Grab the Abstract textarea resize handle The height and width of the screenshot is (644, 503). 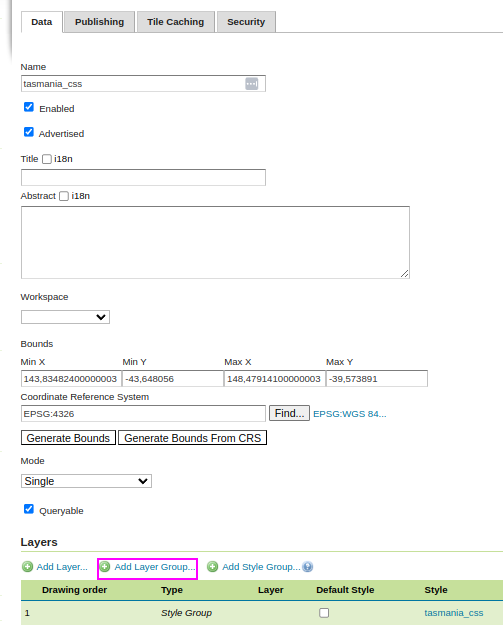click(x=404, y=274)
